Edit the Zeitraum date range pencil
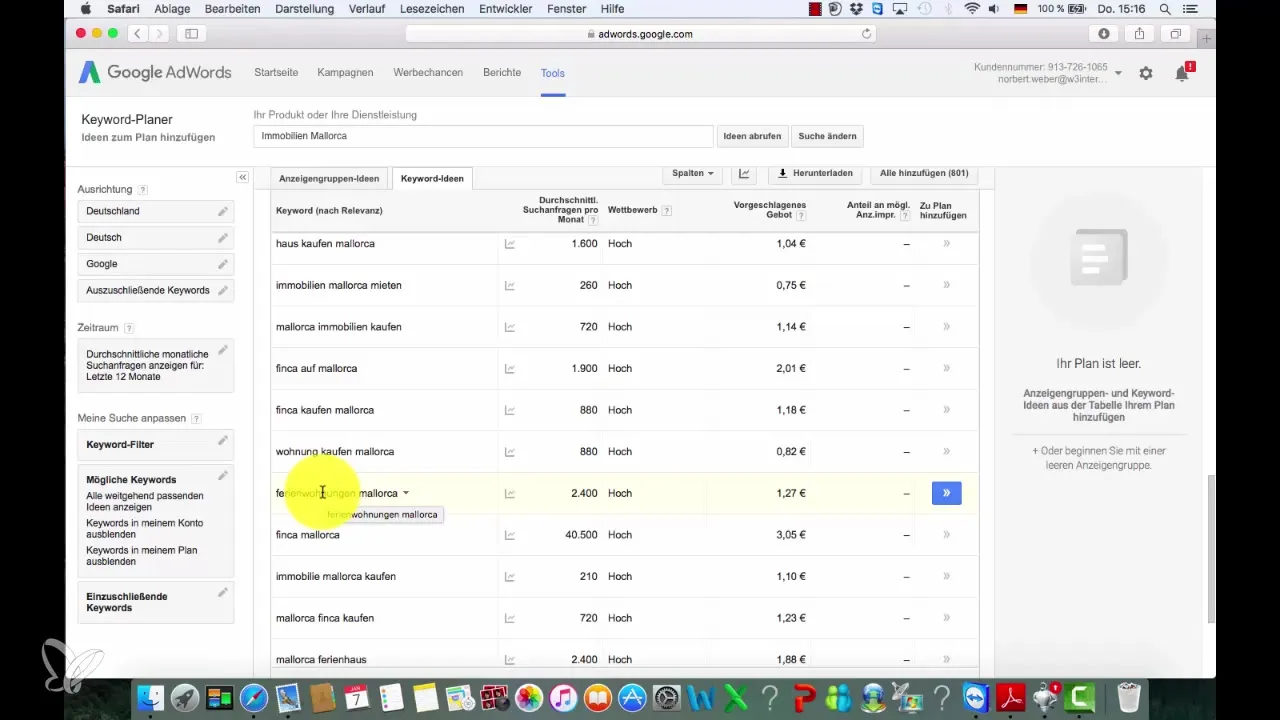Image resolution: width=1280 pixels, height=720 pixels. point(223,350)
